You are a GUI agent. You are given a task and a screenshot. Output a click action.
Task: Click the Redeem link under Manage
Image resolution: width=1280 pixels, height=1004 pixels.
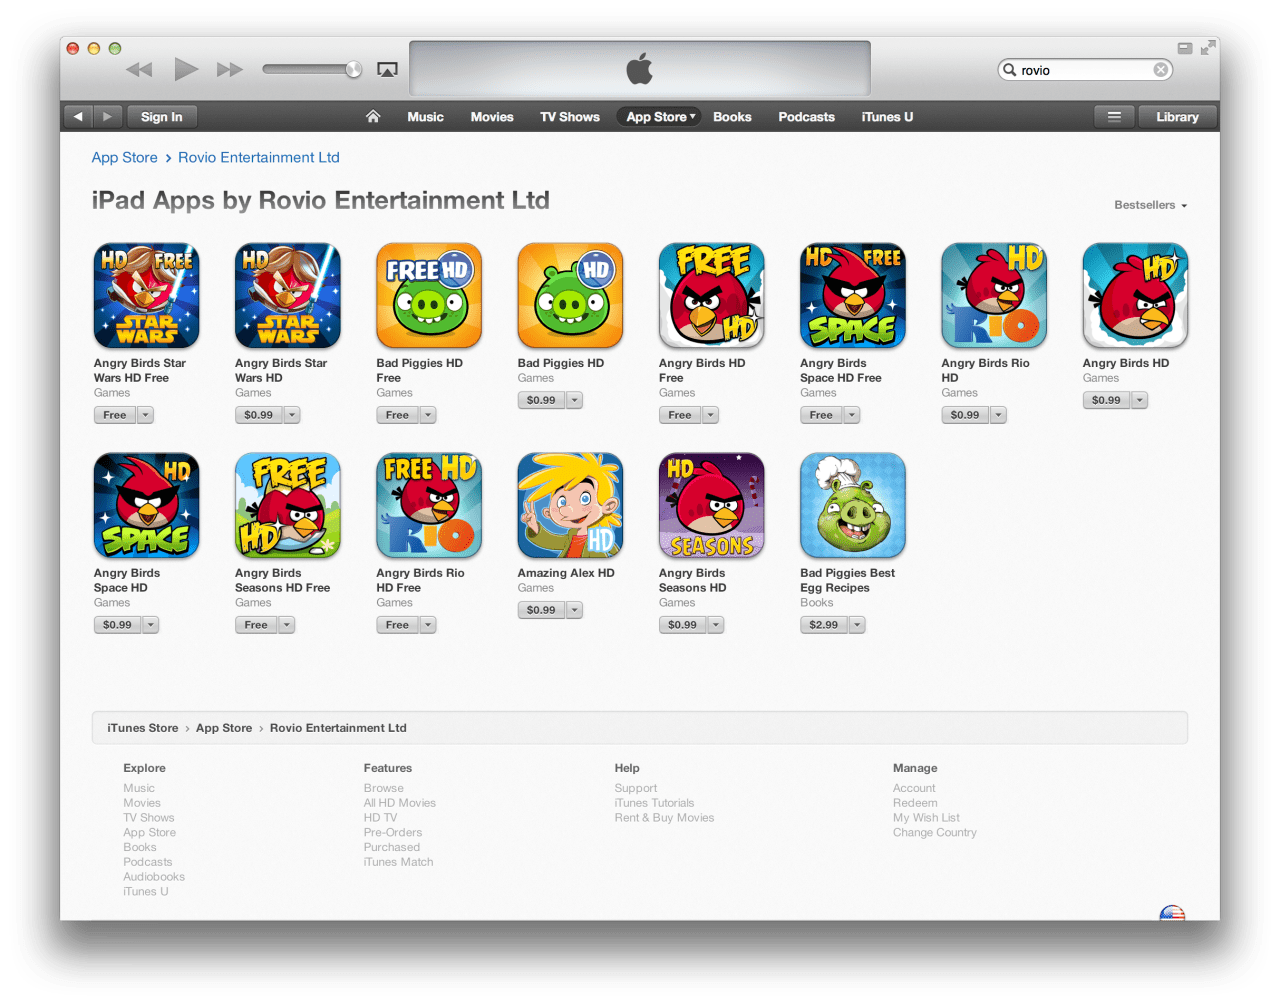[x=915, y=803]
